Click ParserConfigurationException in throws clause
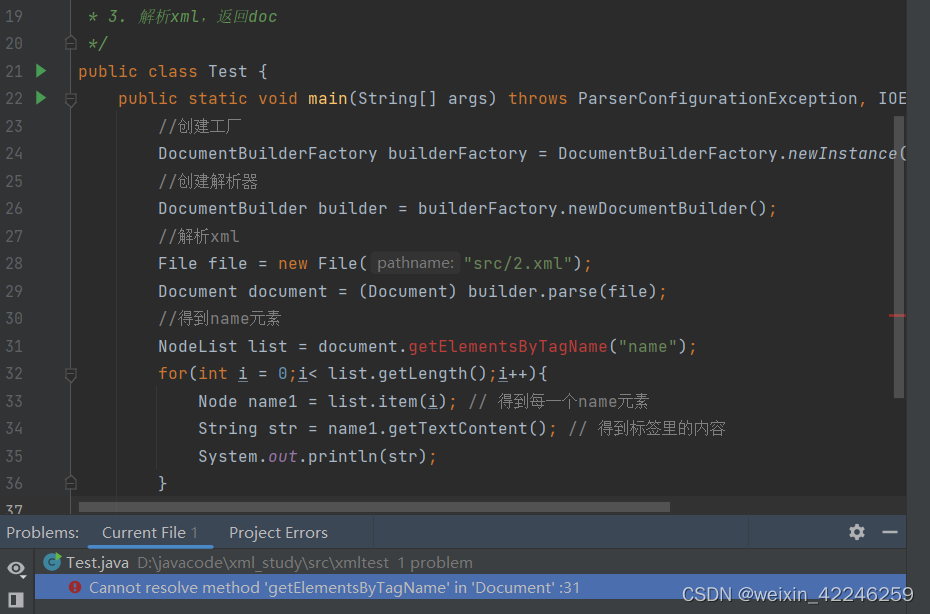The width and height of the screenshot is (930, 614). pos(718,98)
